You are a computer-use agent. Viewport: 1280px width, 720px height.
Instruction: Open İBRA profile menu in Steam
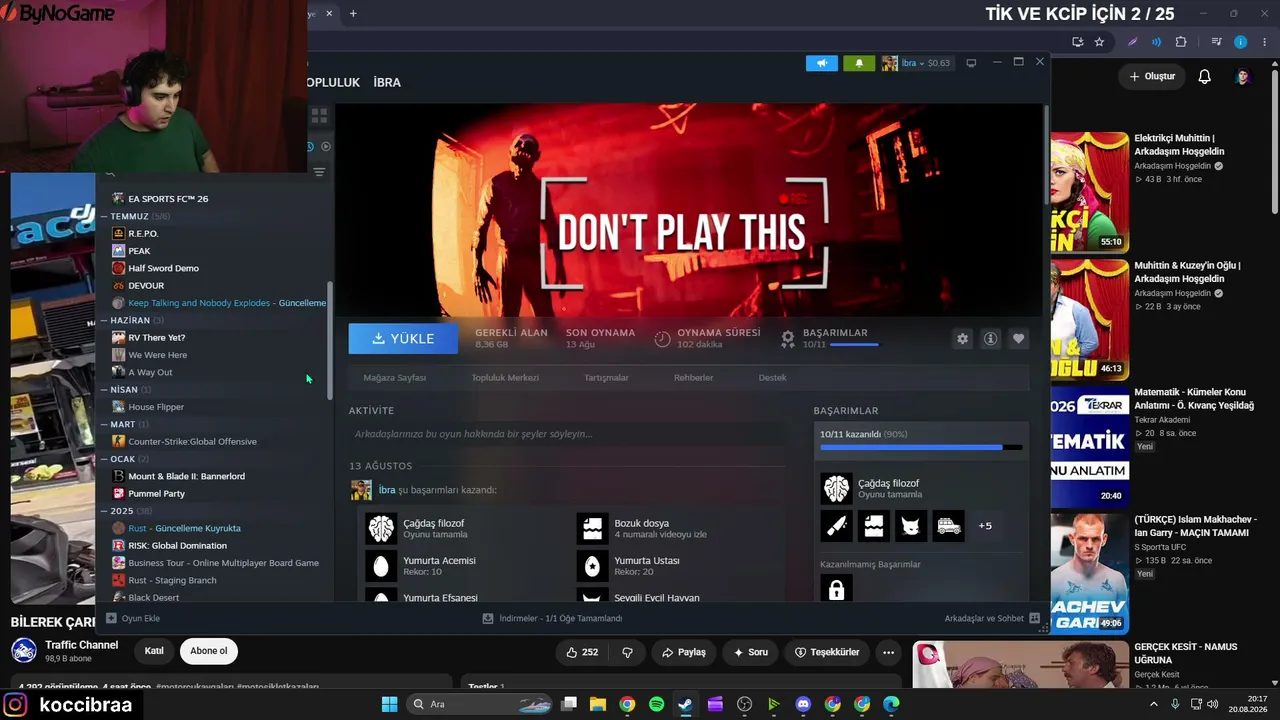tap(387, 83)
